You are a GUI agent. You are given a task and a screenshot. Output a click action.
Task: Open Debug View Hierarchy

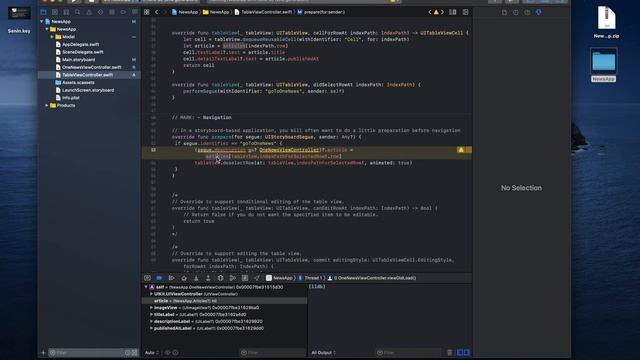pos(220,278)
